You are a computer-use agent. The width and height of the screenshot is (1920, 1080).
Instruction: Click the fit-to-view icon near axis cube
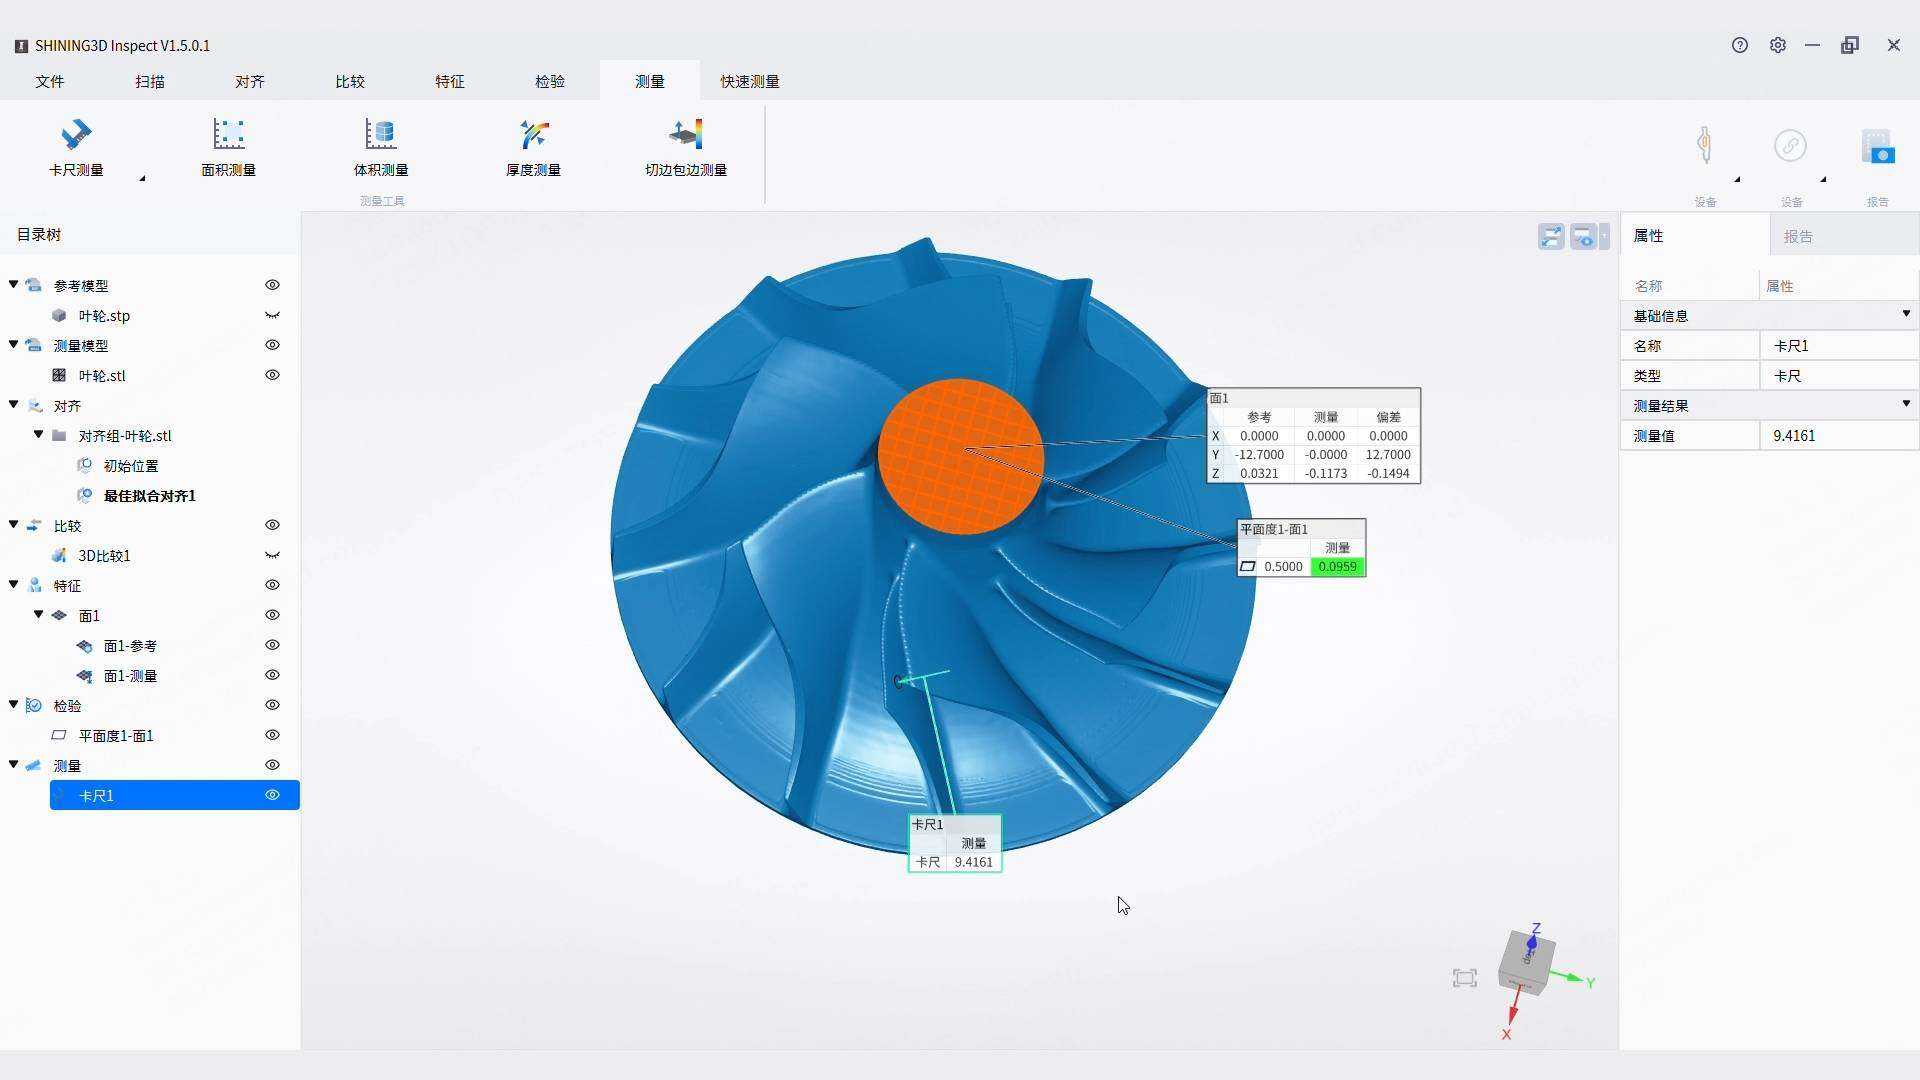click(1464, 978)
